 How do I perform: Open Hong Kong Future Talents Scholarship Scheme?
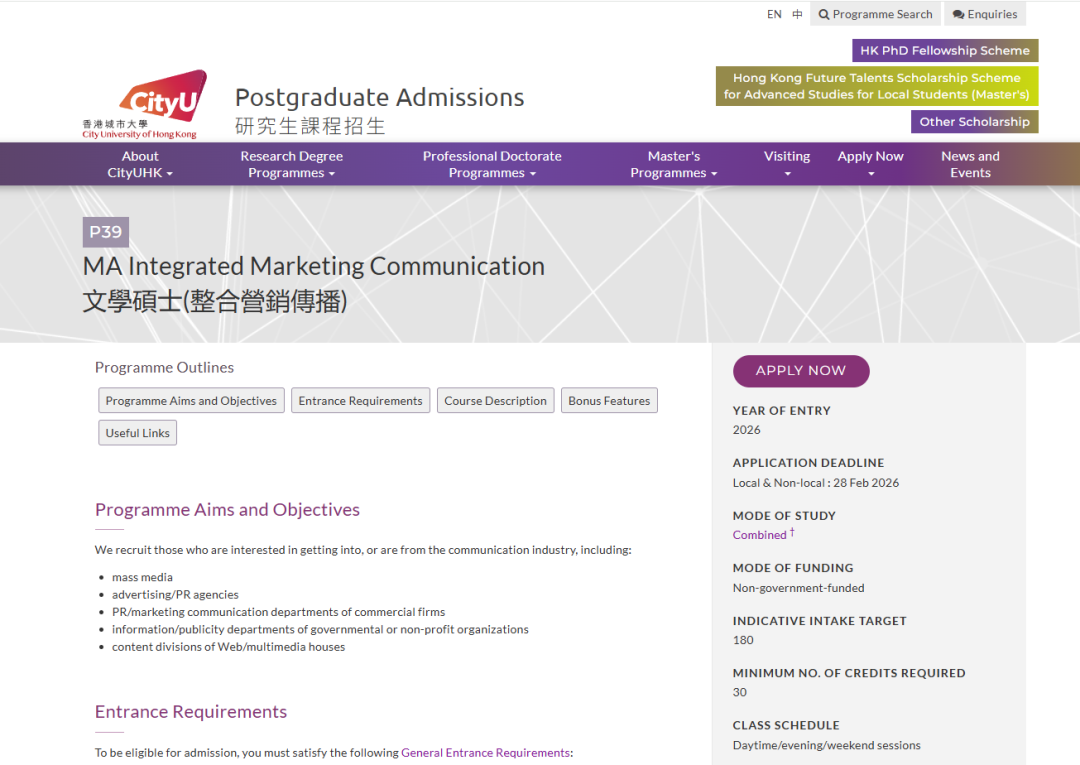point(877,86)
